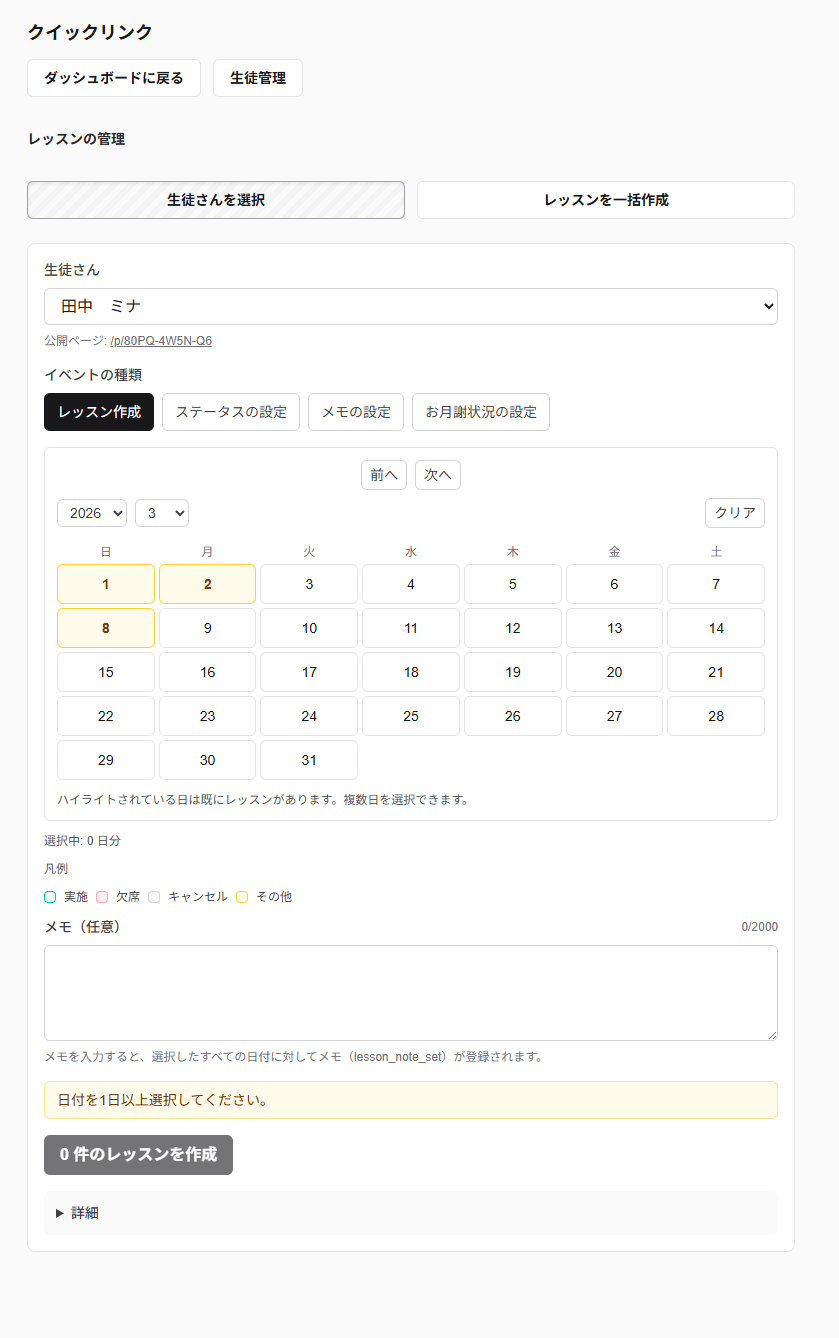This screenshot has width=839, height=1338.
Task: Select highlighted day 8 in calendar
Action: 106,628
